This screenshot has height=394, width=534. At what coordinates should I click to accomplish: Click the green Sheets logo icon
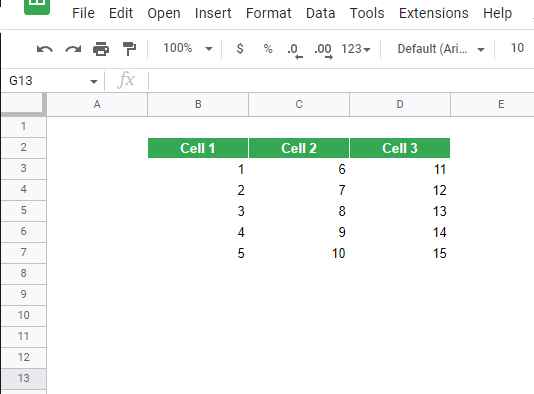(x=37, y=7)
